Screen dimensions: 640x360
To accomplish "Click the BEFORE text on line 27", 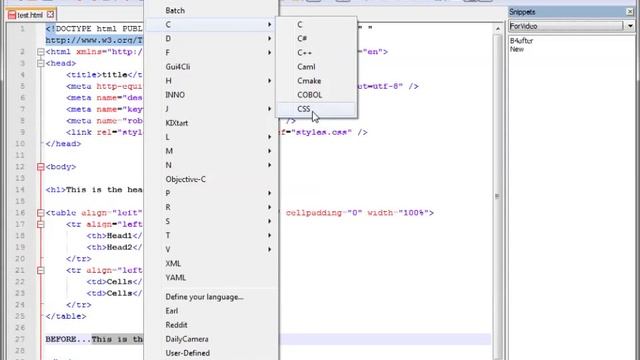I will 60,339.
